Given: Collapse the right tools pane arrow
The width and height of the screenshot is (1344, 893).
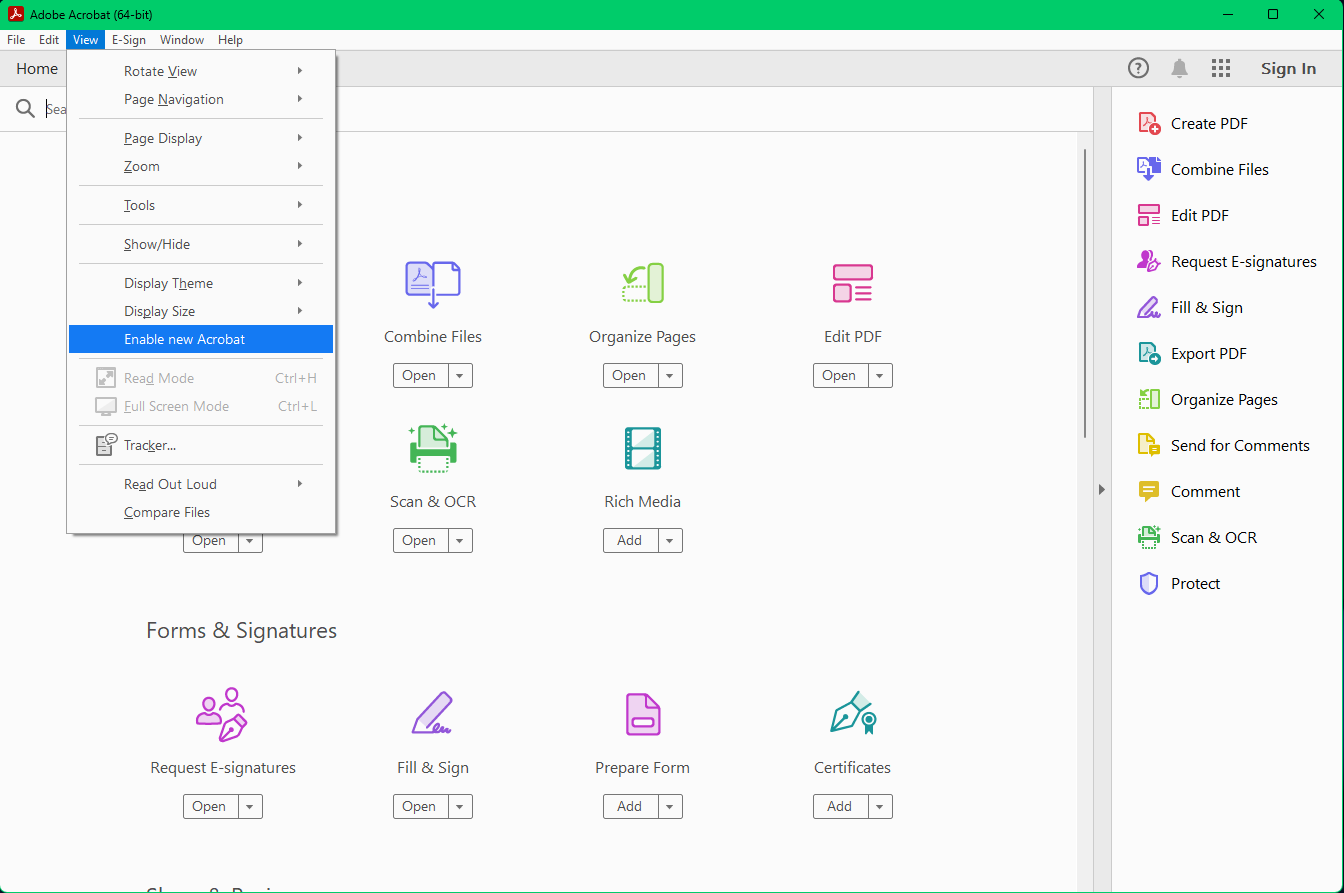Looking at the screenshot, I should point(1101,490).
